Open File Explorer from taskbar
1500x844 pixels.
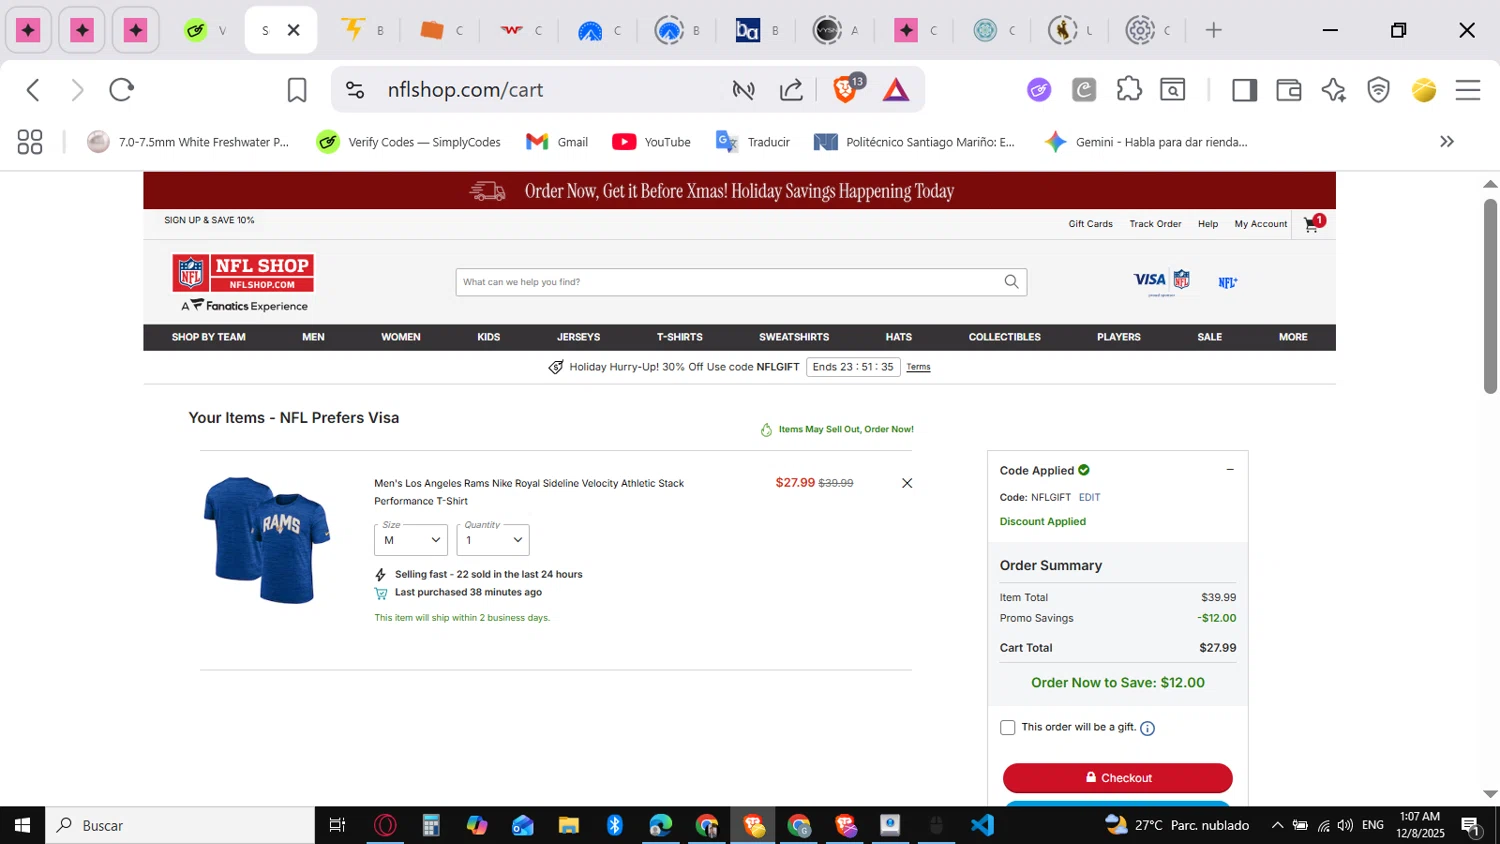(569, 825)
